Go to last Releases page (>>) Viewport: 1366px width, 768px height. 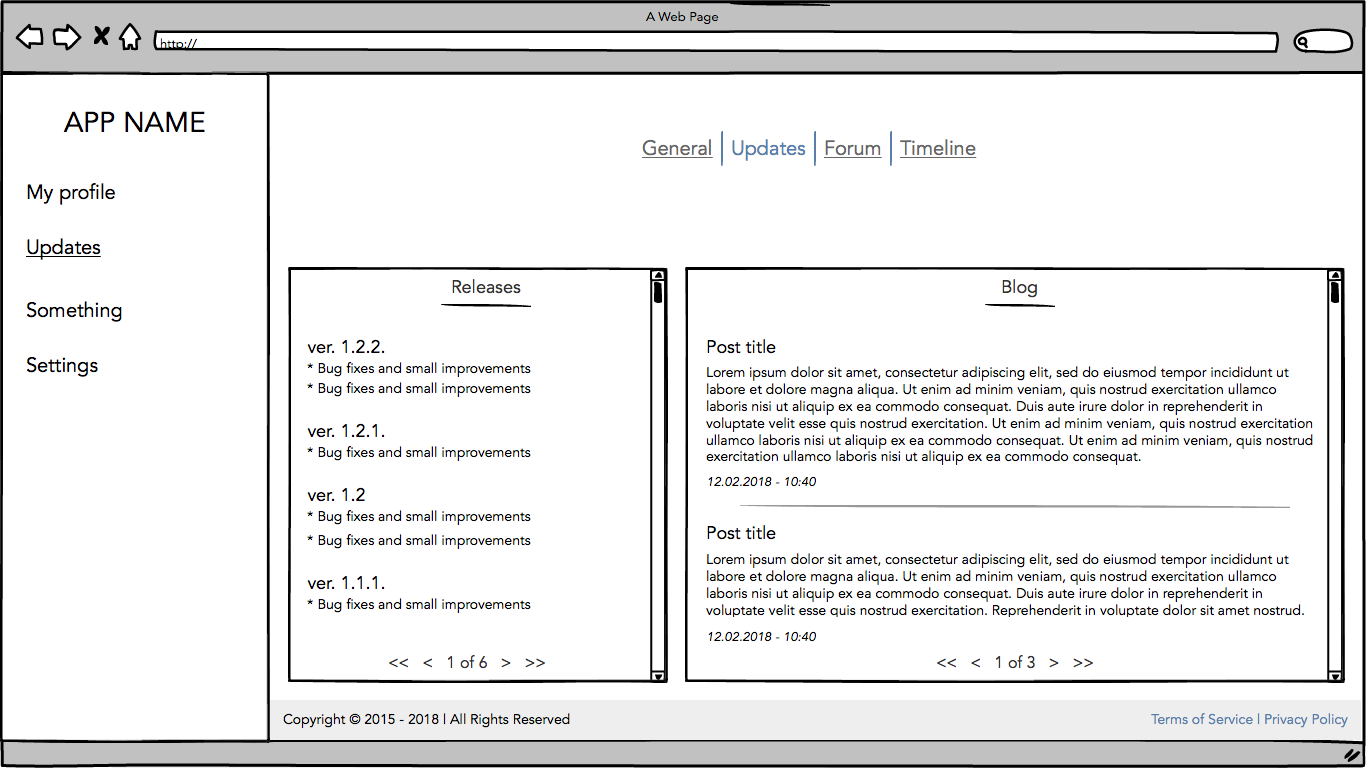(x=535, y=662)
